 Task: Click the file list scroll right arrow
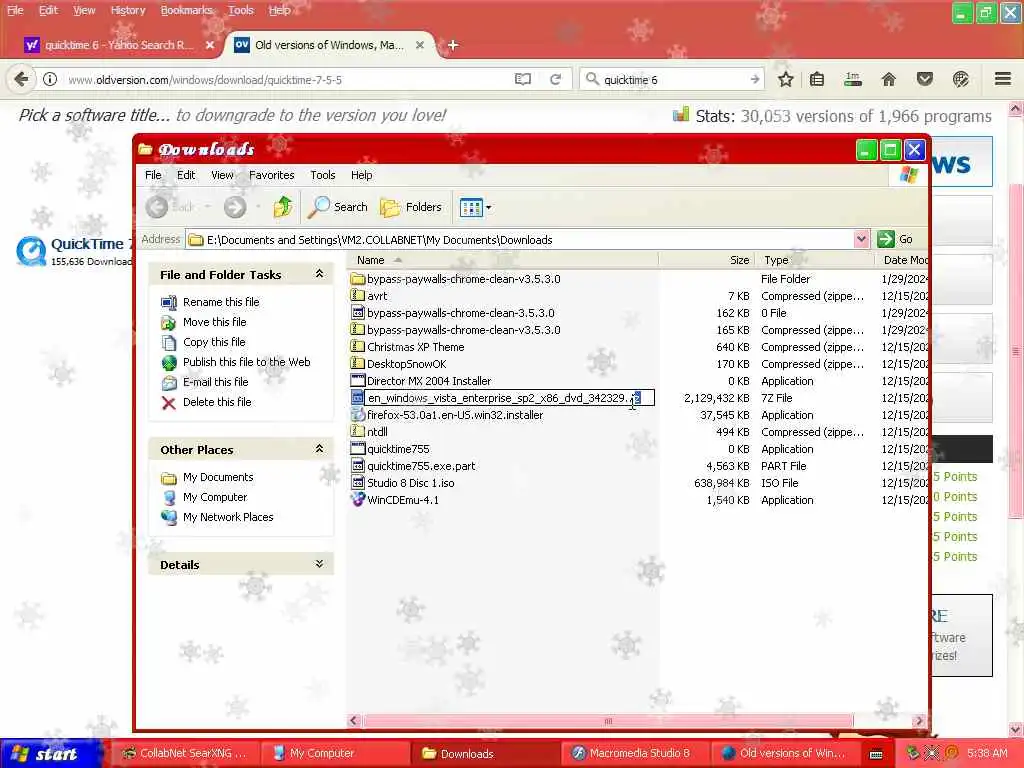coord(920,721)
